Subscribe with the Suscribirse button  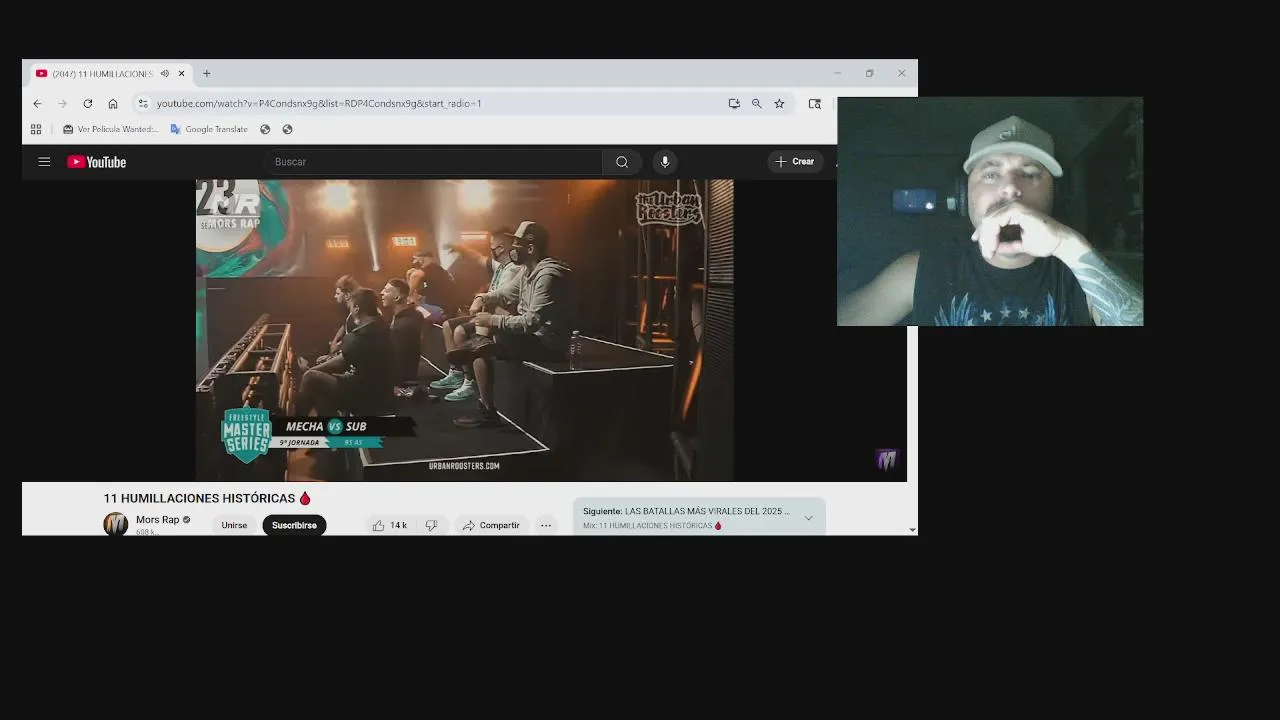(x=294, y=525)
